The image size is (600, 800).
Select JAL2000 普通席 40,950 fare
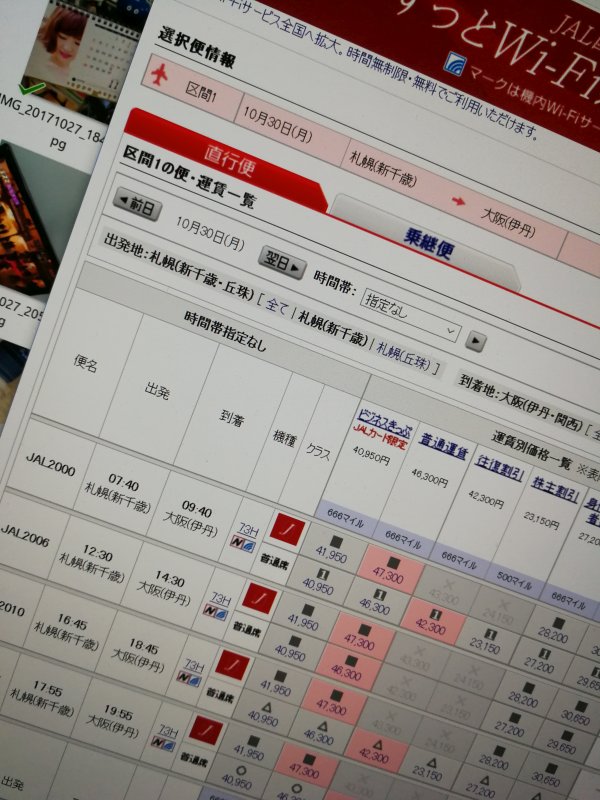pyautogui.click(x=319, y=582)
